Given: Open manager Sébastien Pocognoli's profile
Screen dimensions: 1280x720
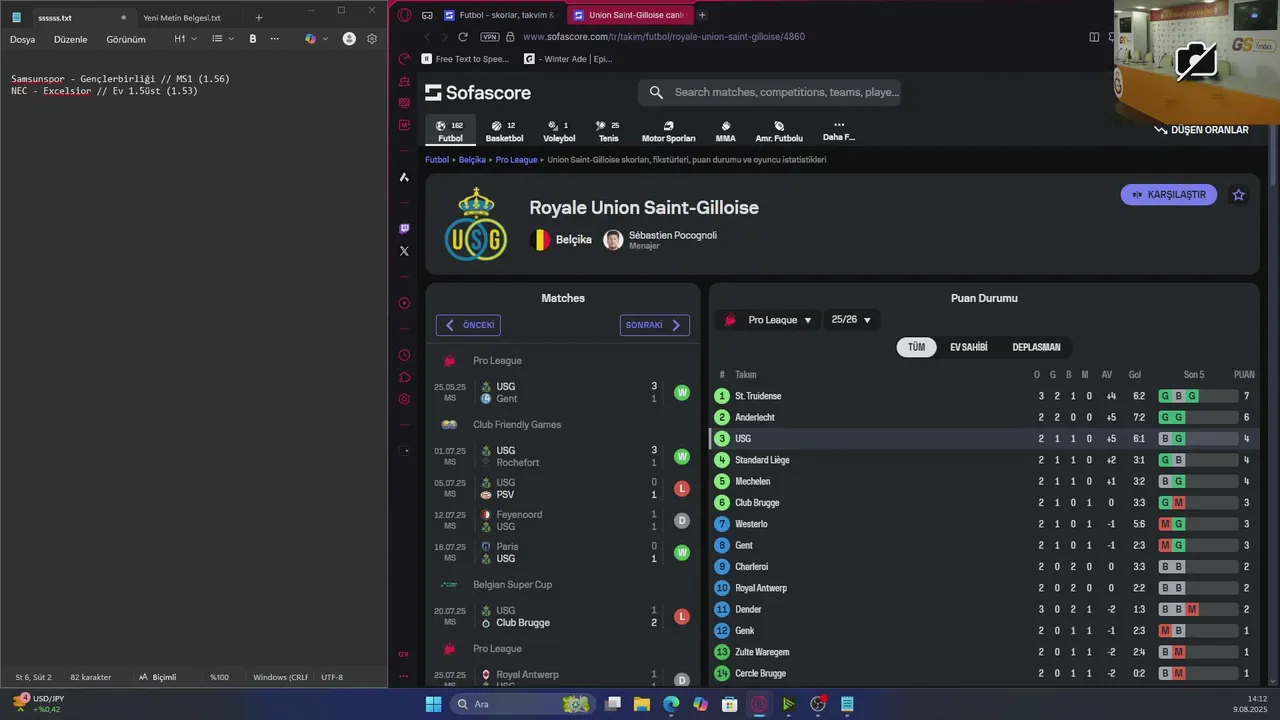Looking at the screenshot, I should [660, 240].
